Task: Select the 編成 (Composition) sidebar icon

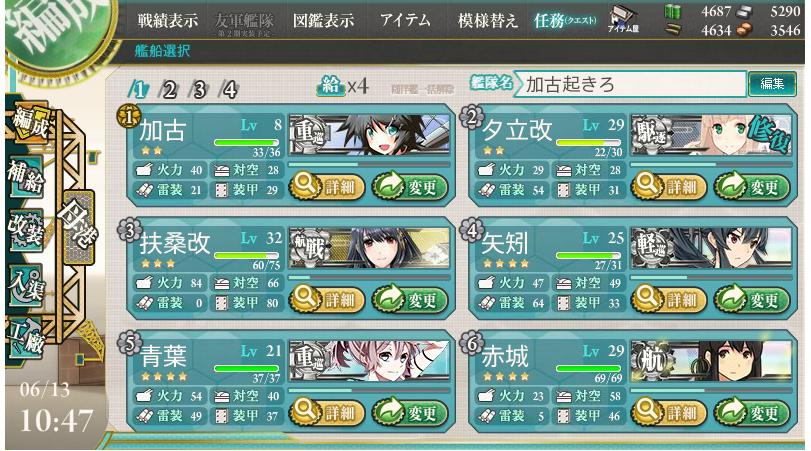Action: (x=30, y=123)
